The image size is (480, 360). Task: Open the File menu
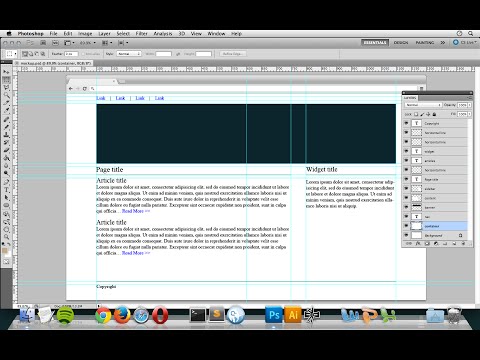[53, 33]
